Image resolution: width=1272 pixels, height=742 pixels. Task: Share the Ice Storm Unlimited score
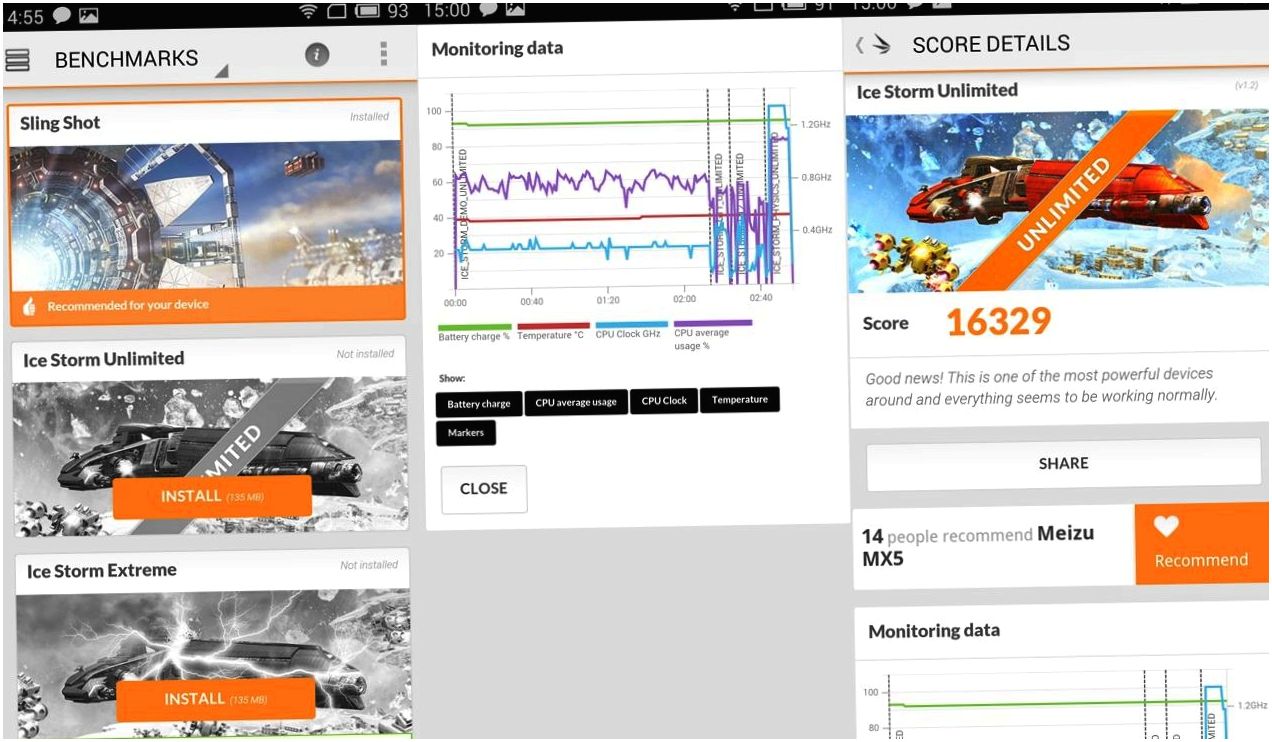point(1063,463)
